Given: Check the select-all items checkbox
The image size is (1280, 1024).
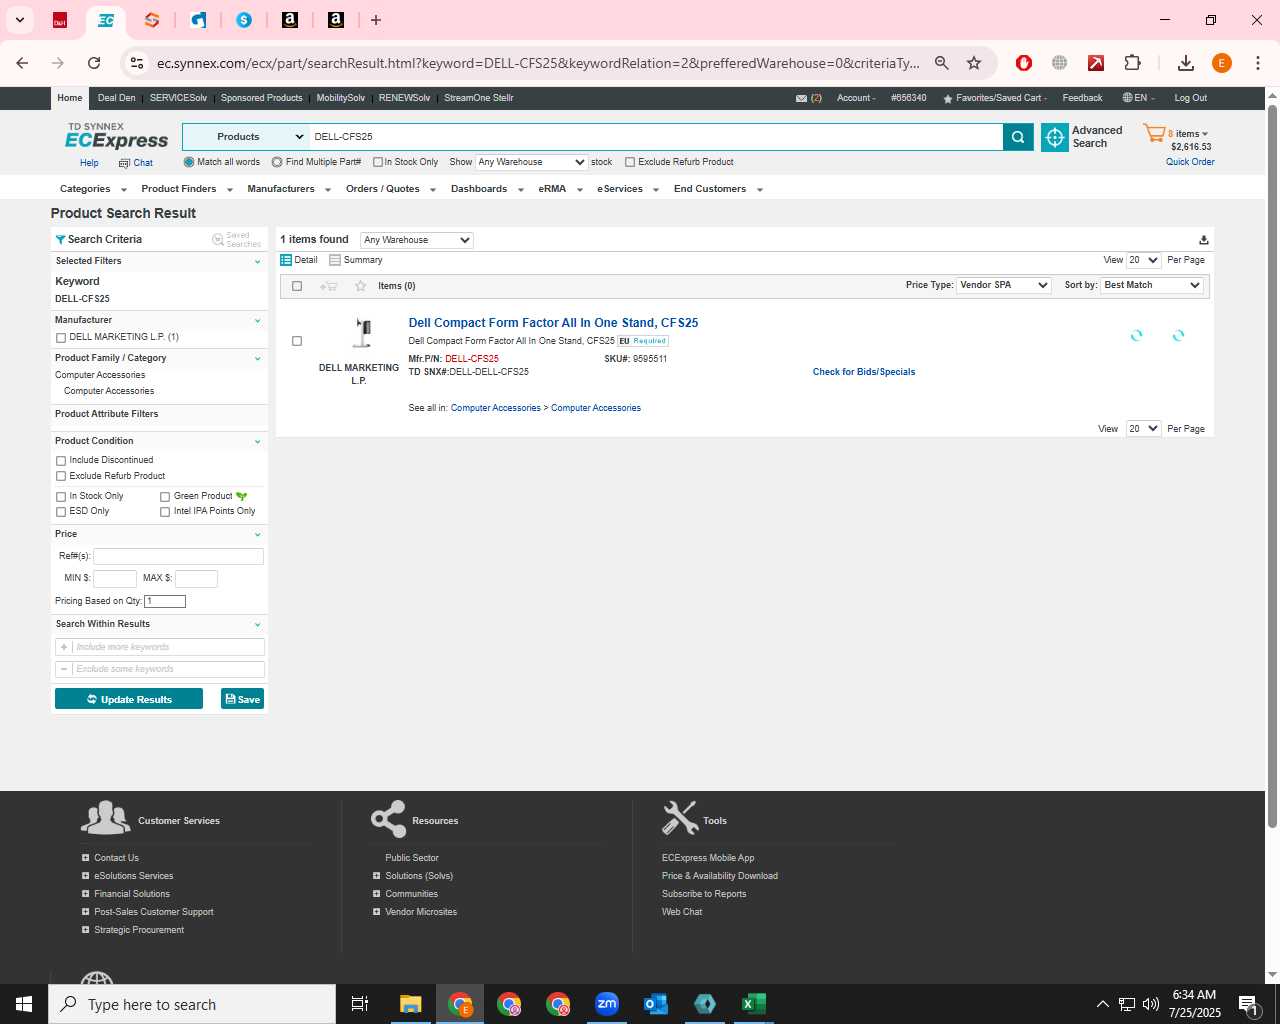Looking at the screenshot, I should (297, 286).
